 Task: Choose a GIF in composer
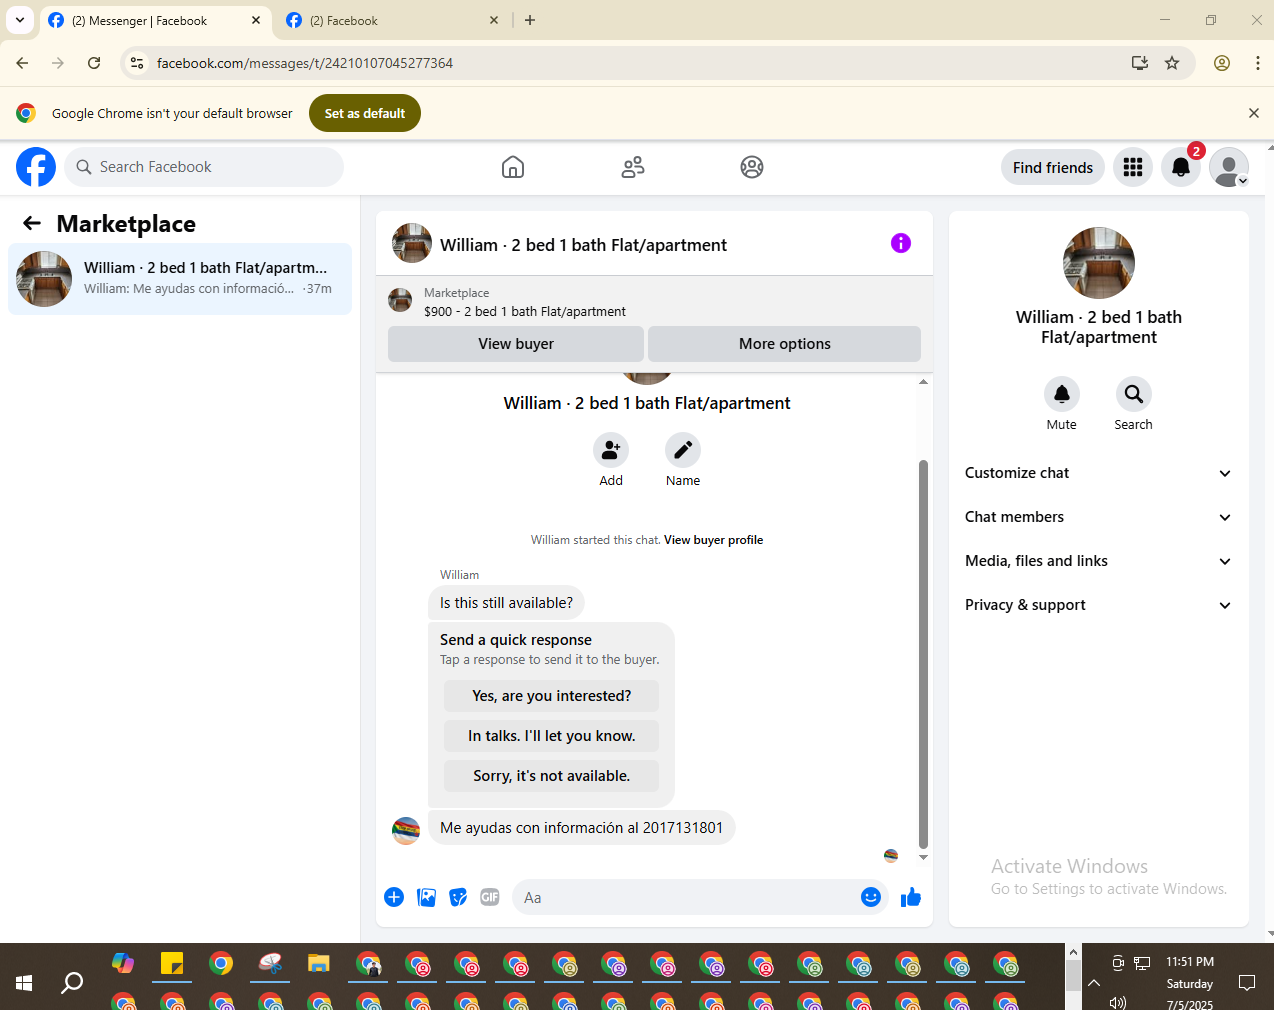(x=490, y=897)
